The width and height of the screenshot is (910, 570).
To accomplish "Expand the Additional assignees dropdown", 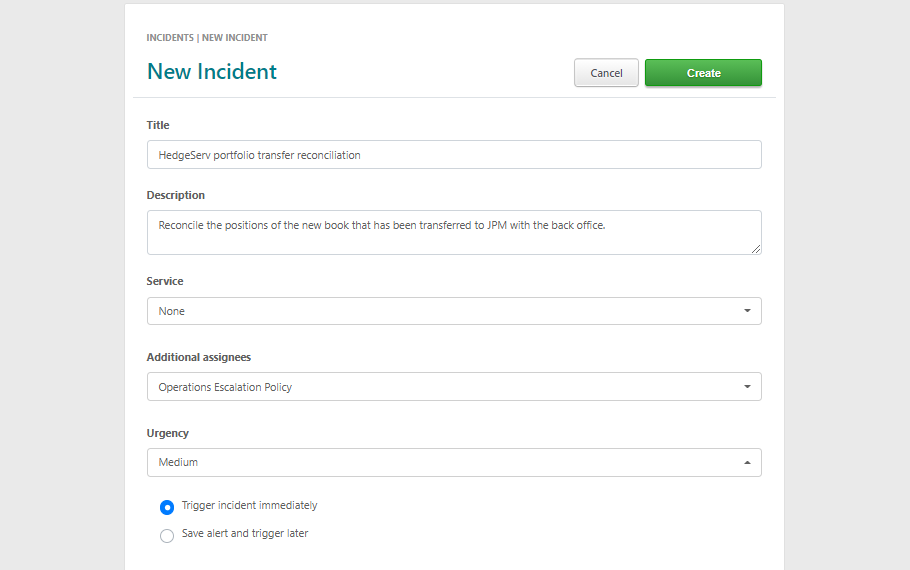I will point(454,387).
